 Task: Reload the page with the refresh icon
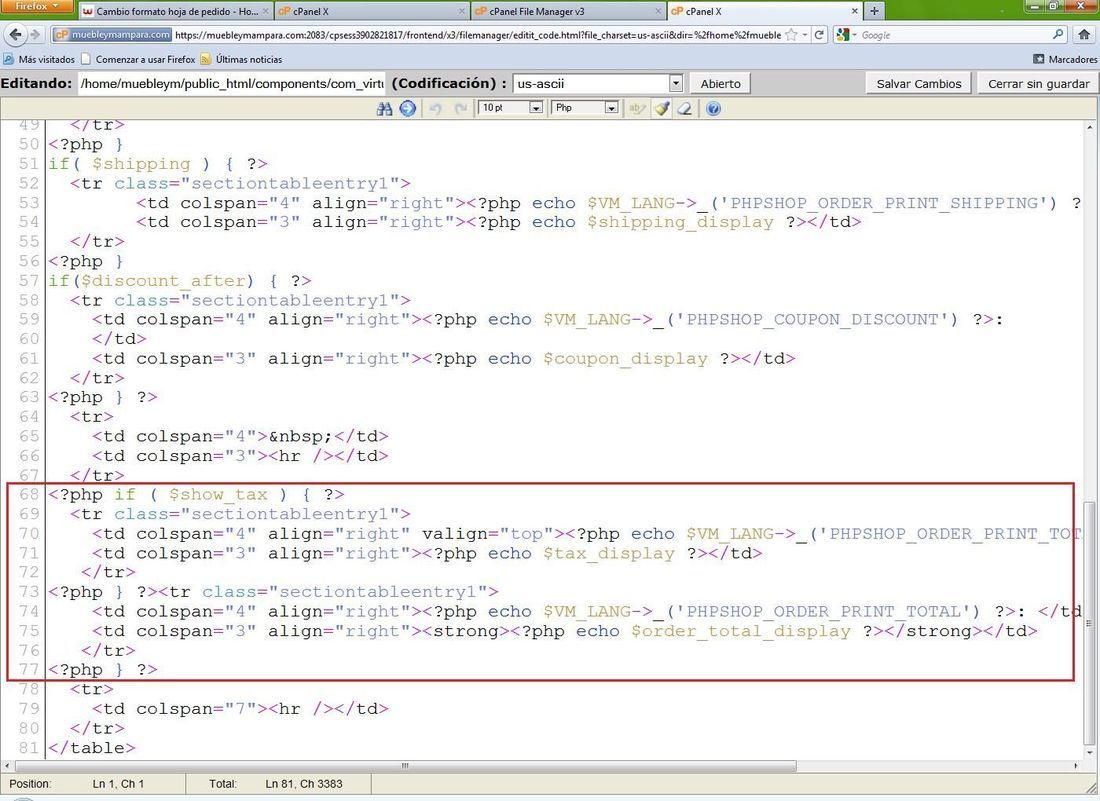coord(819,34)
